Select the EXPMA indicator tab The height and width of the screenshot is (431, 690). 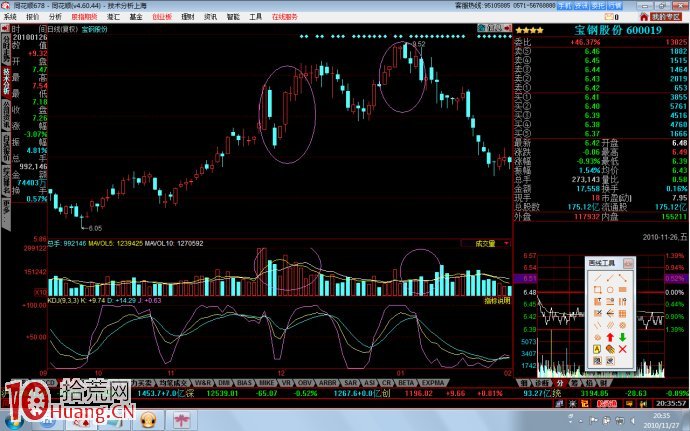pos(434,382)
